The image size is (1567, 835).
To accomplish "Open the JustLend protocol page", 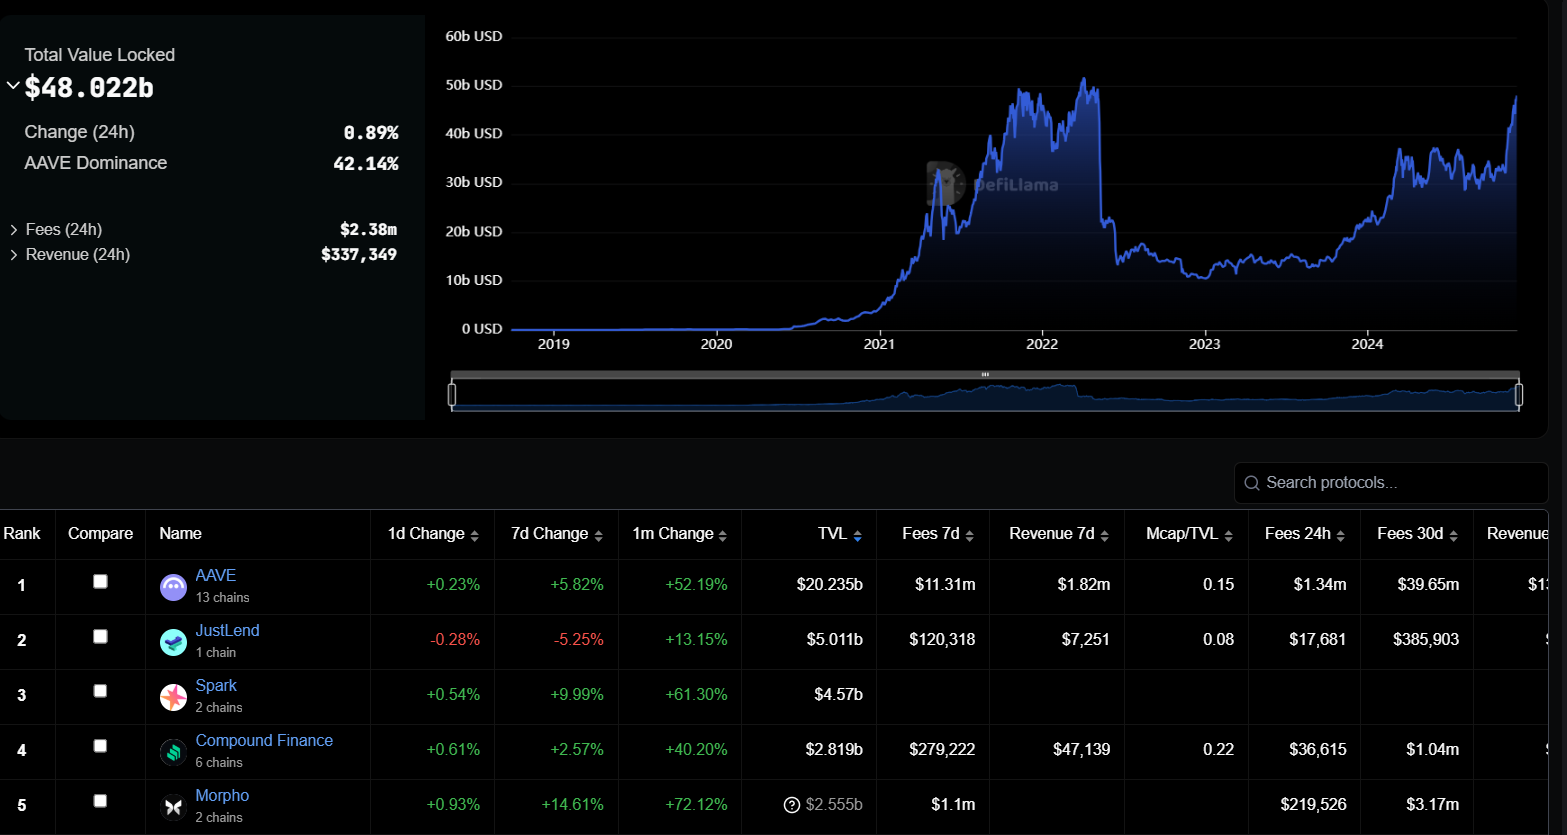I will [227, 631].
